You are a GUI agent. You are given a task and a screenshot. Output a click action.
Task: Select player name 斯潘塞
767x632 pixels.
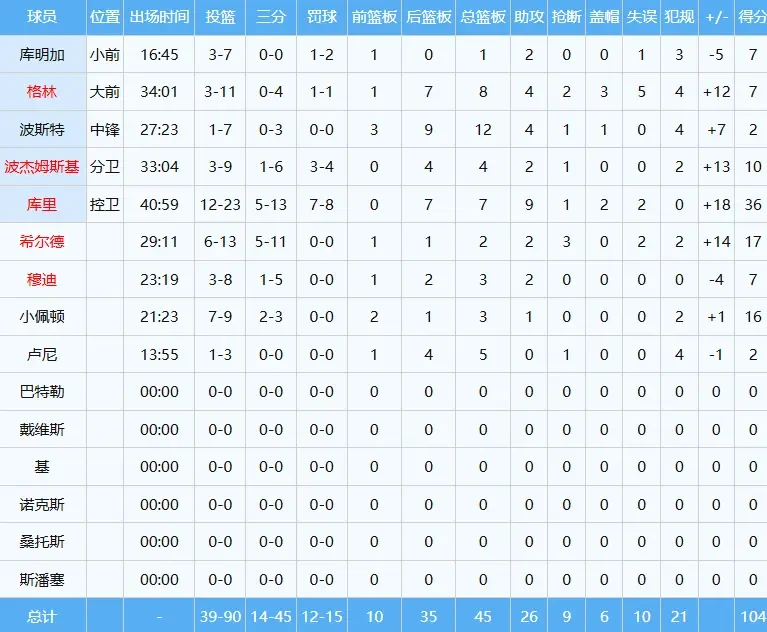tap(42, 580)
